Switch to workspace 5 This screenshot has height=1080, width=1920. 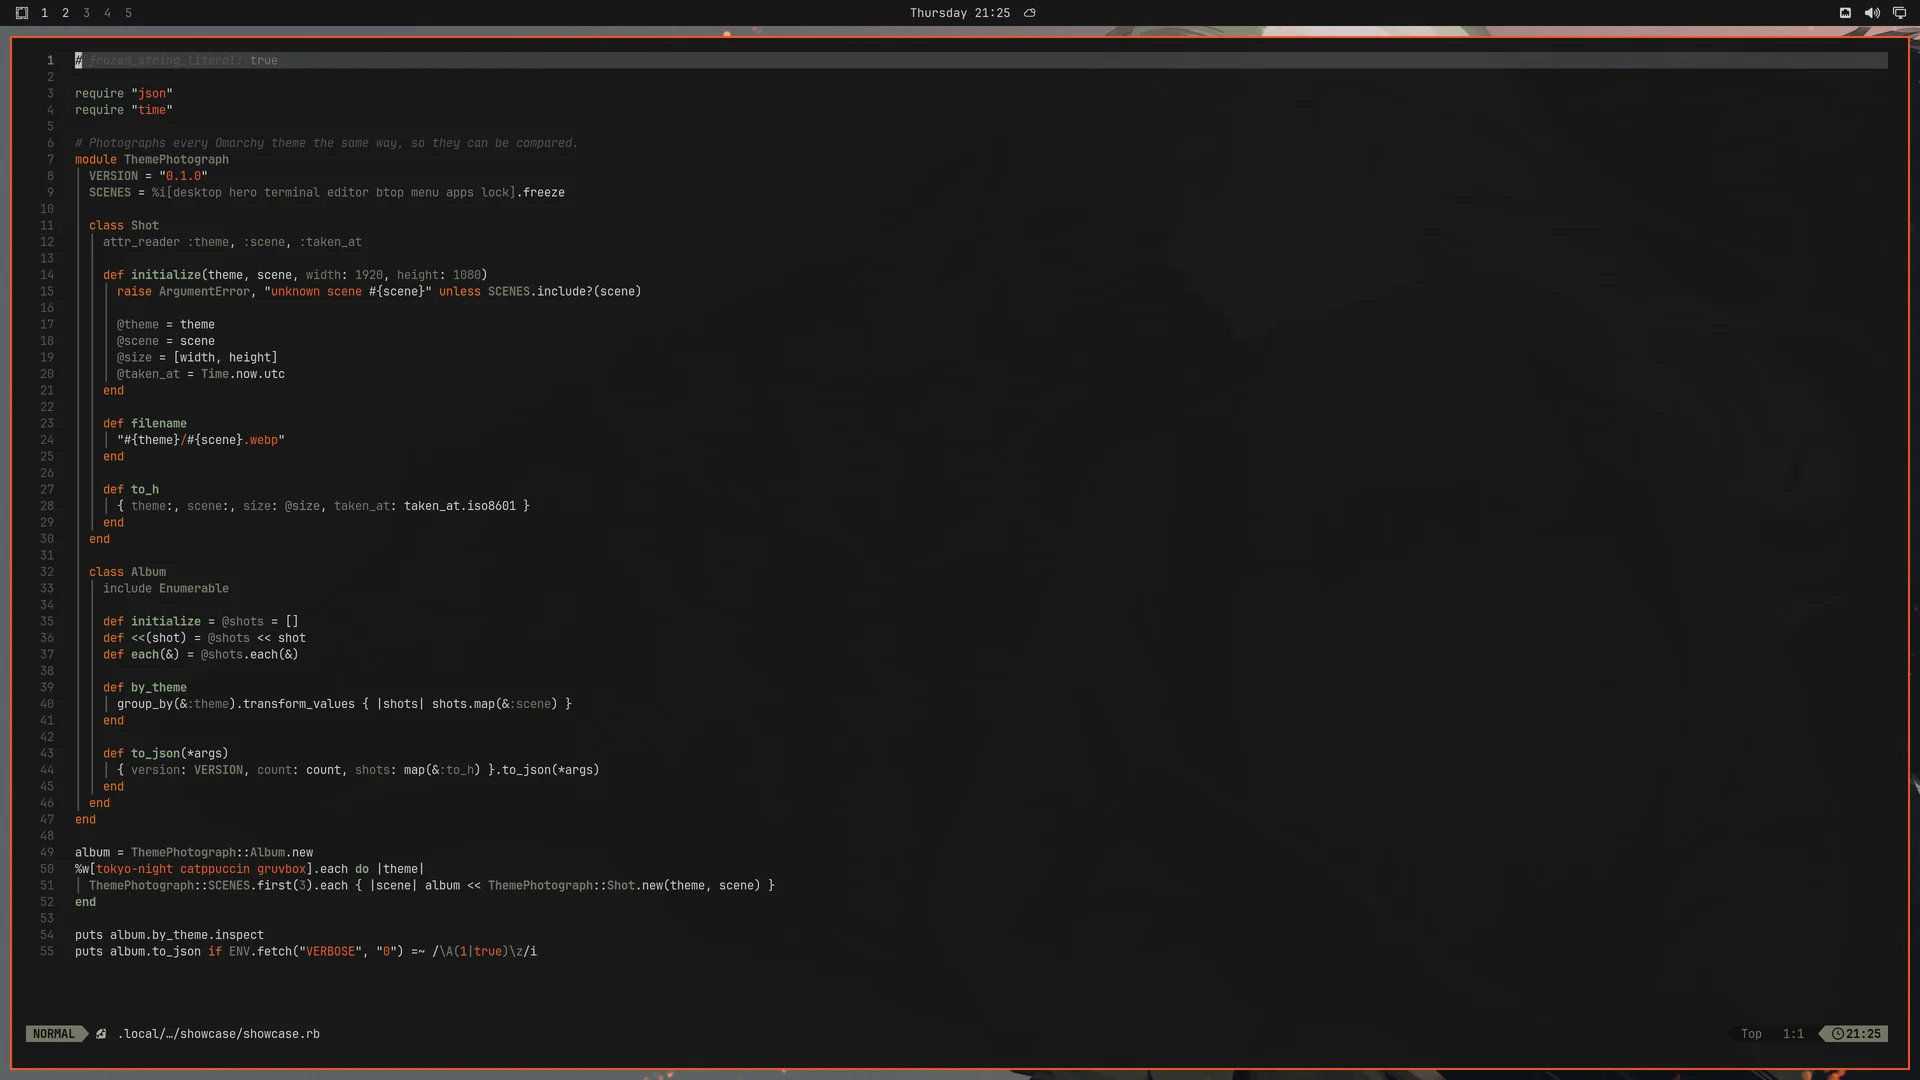(128, 13)
